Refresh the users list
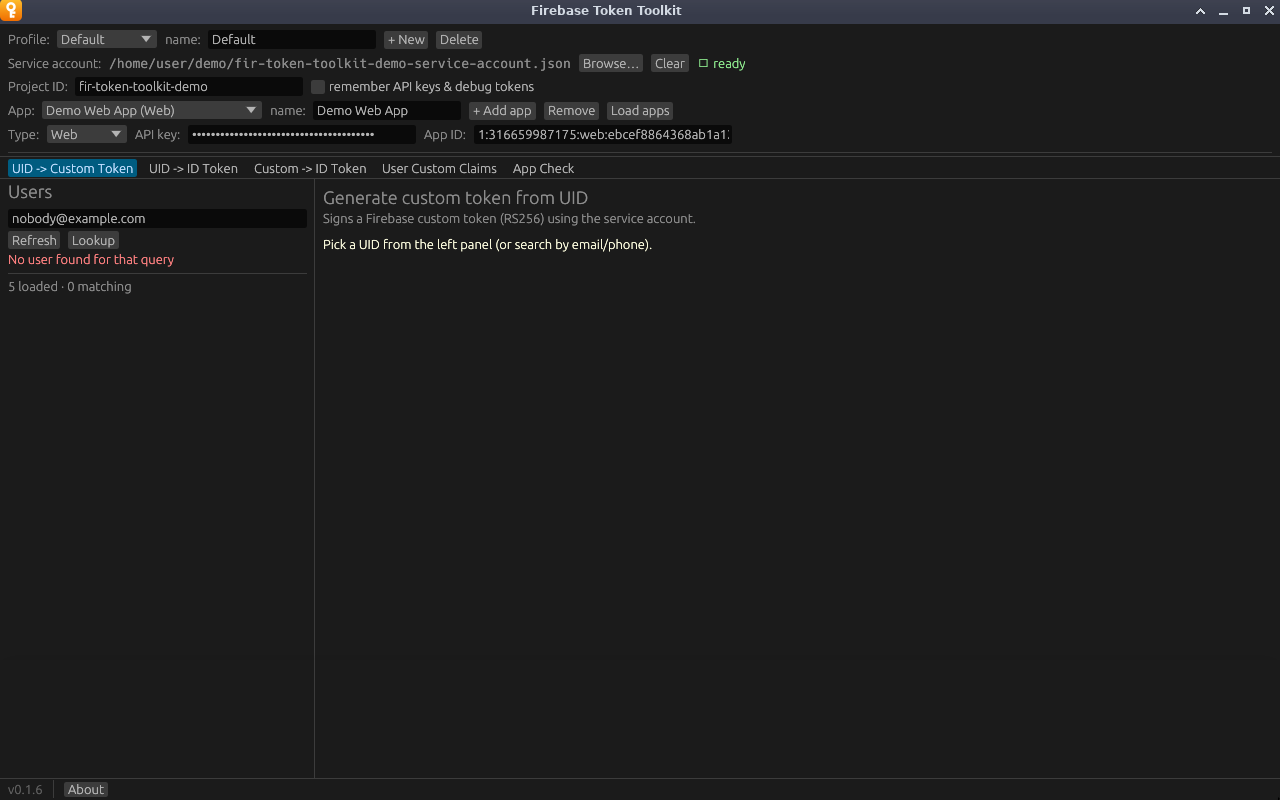Viewport: 1280px width, 800px height. [34, 240]
